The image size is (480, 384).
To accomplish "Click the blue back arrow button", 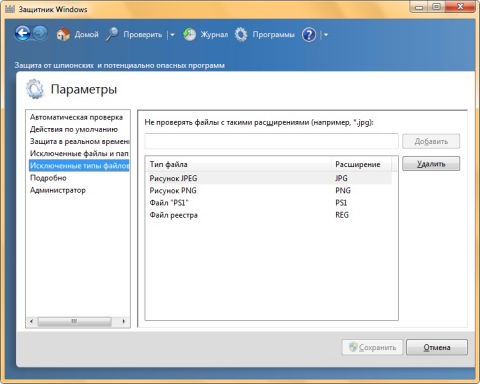I will [23, 34].
